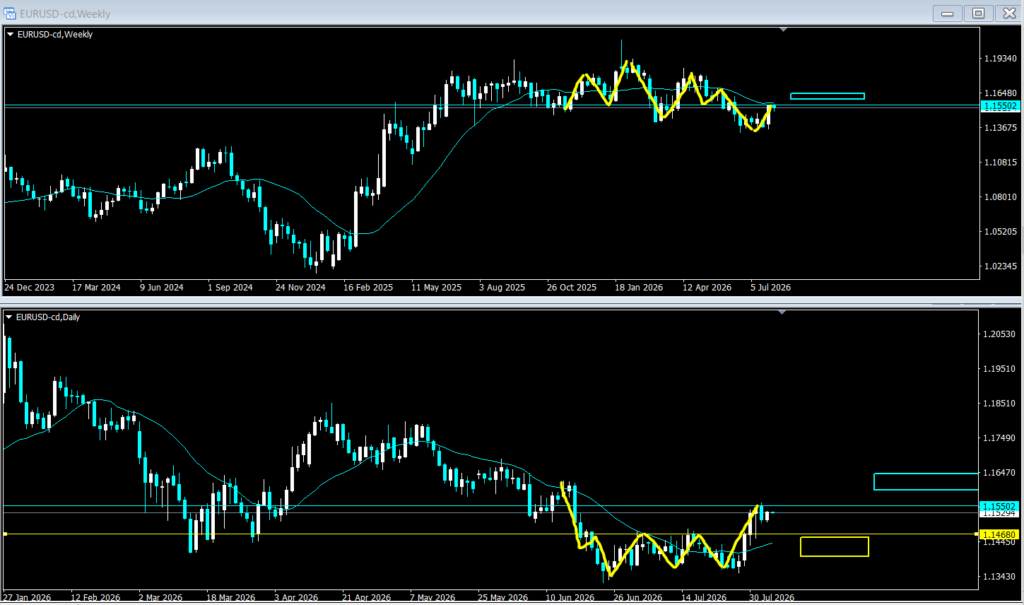This screenshot has height=605, width=1024.
Task: Click the 17 Mar 2024 date on Weekly timeline
Action: click(96, 287)
